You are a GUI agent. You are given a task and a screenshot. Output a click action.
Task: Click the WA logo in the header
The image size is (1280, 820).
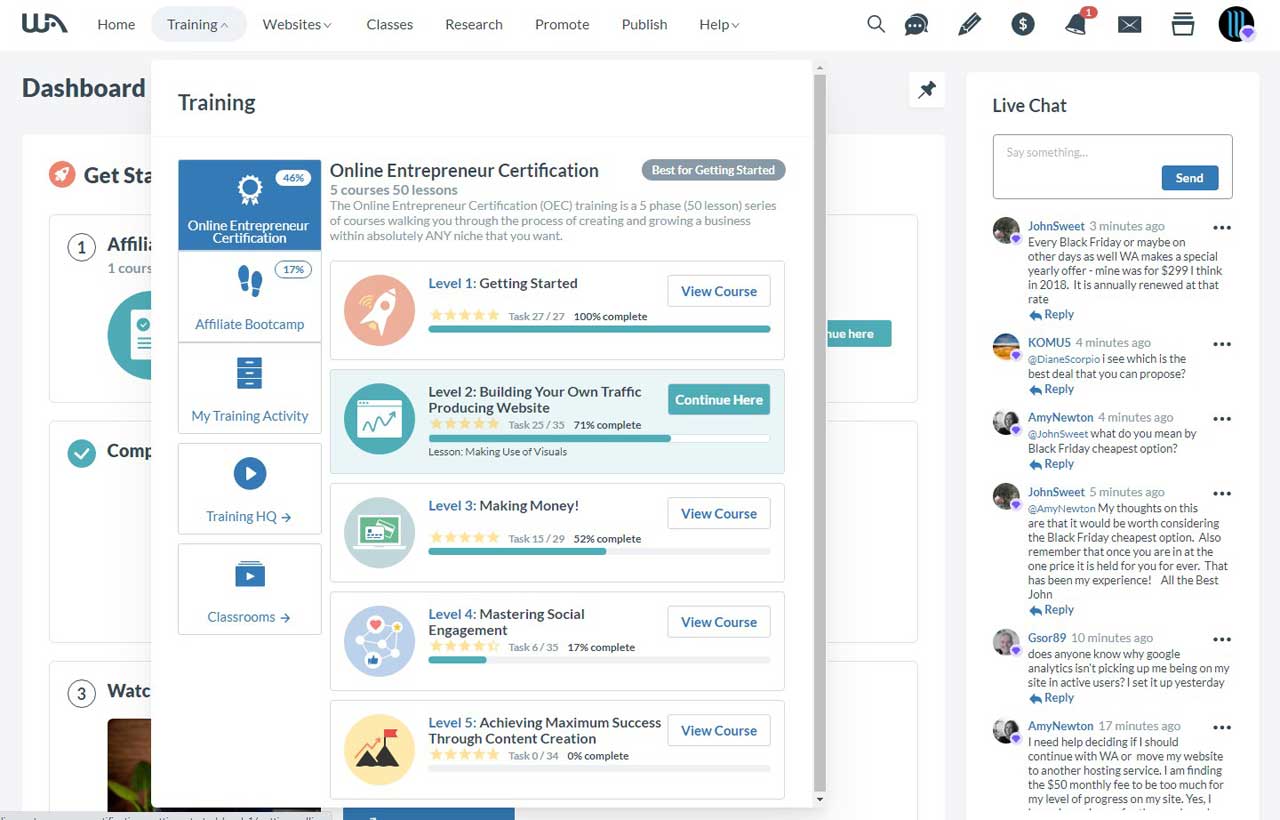point(45,23)
